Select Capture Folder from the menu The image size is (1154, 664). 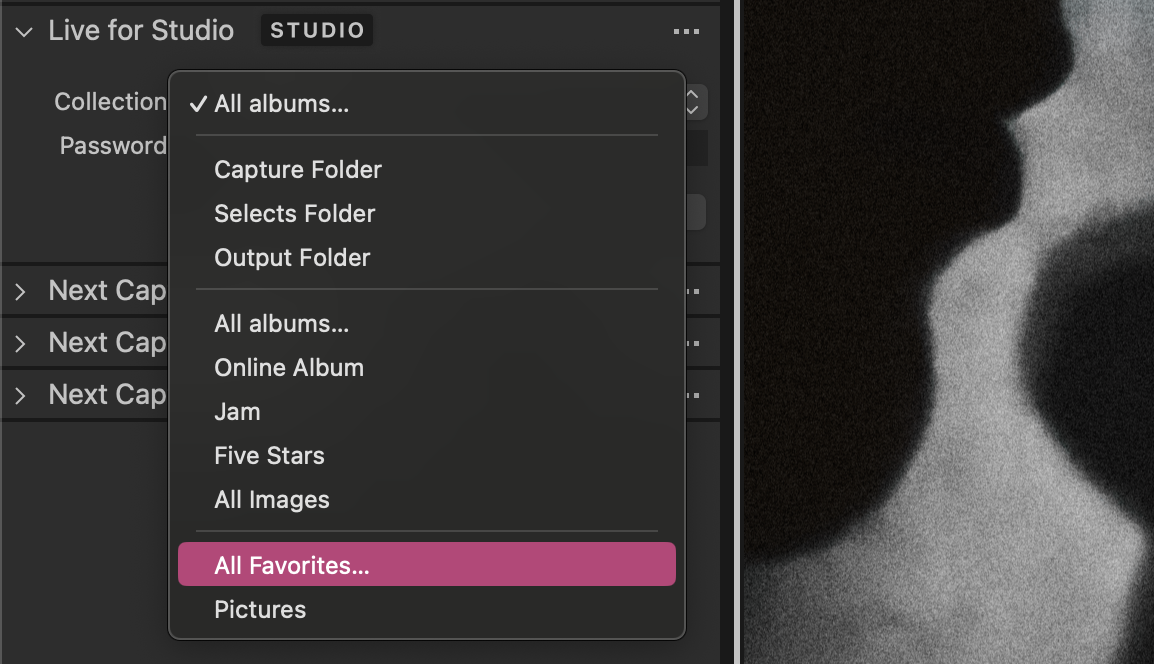pyautogui.click(x=297, y=170)
